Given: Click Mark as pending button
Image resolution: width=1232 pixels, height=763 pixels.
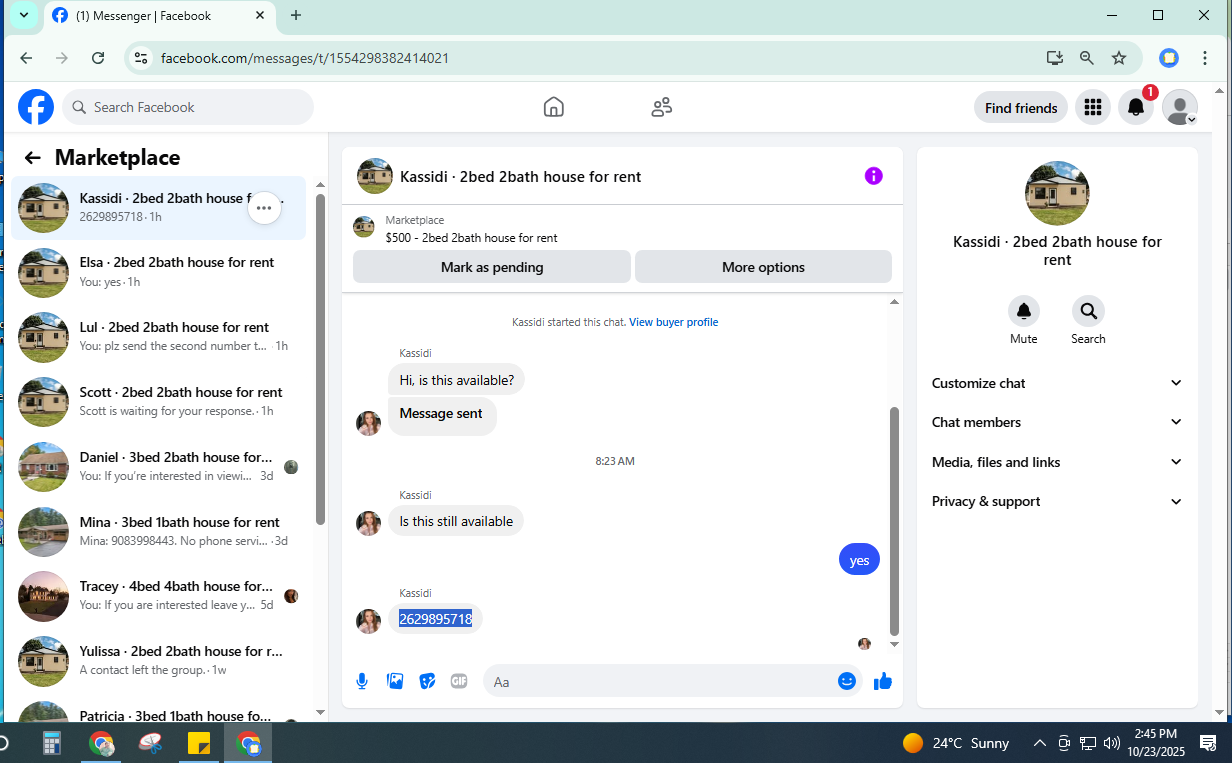Looking at the screenshot, I should pos(492,267).
